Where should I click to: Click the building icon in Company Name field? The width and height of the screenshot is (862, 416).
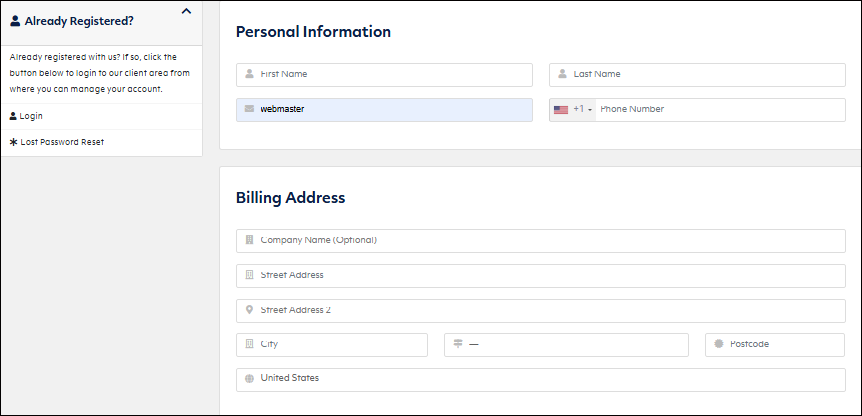(x=249, y=240)
